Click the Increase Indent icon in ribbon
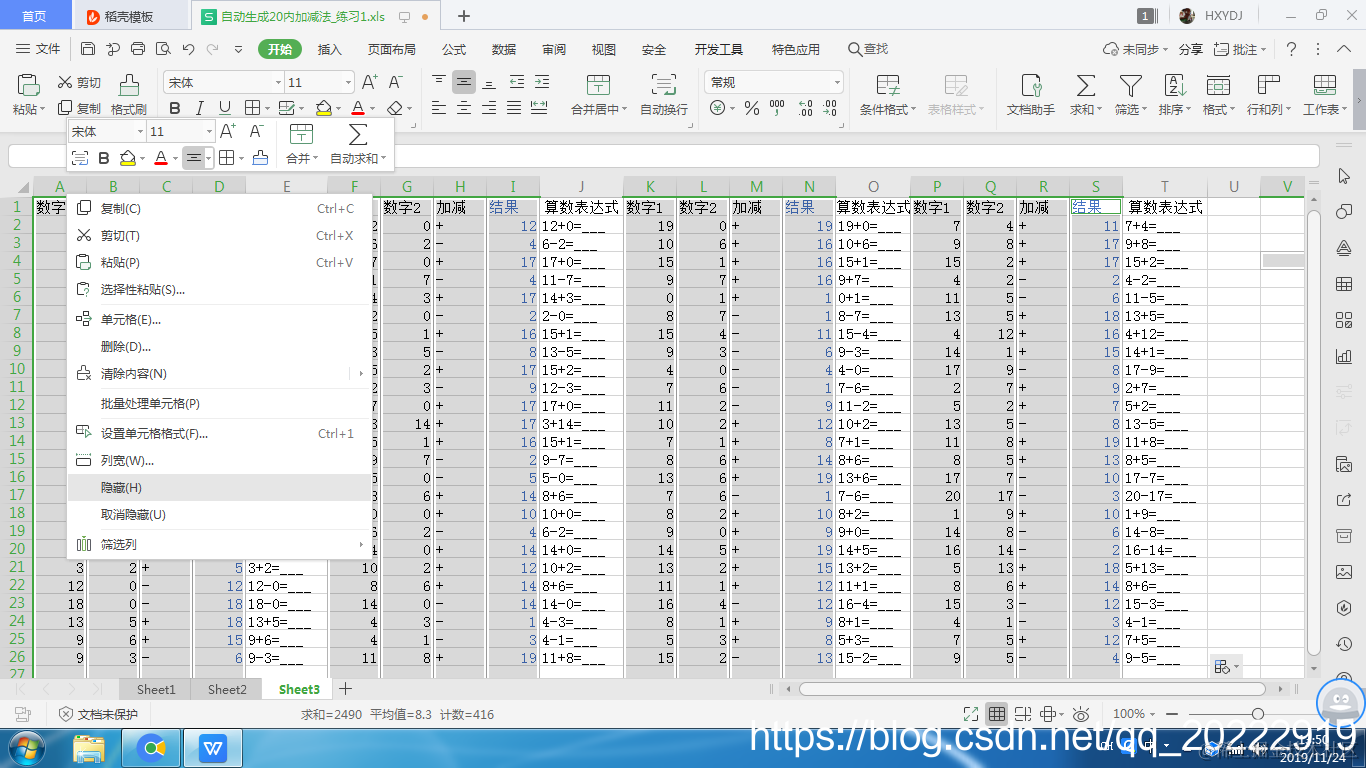This screenshot has width=1366, height=768. [543, 82]
